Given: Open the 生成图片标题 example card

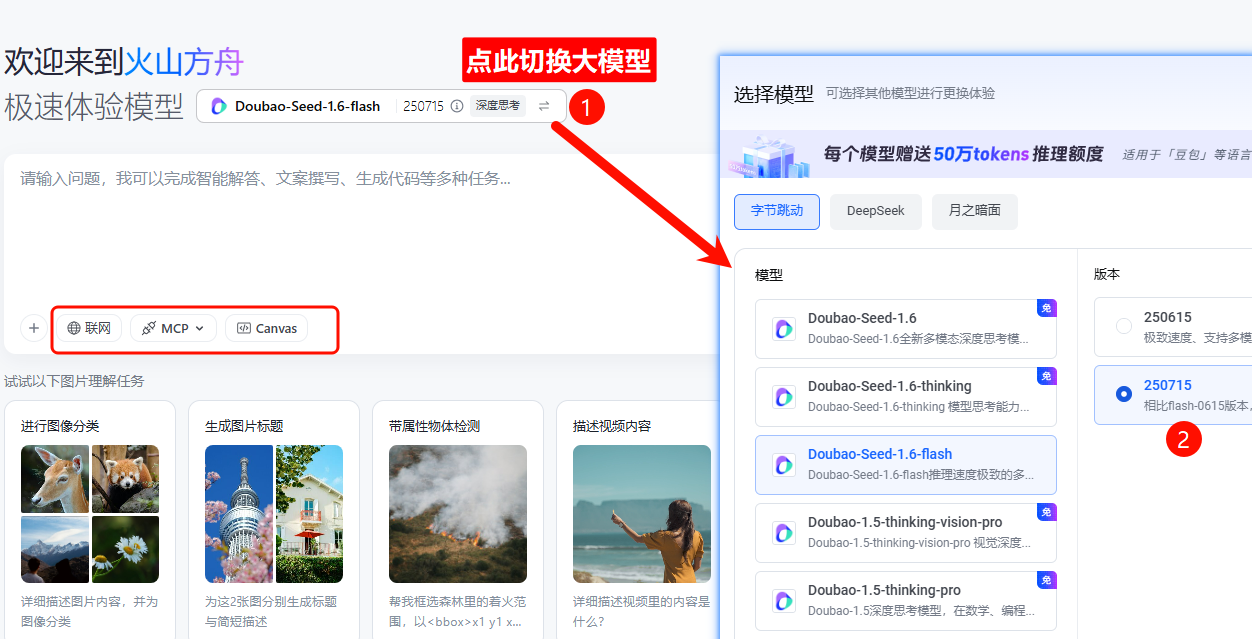Looking at the screenshot, I should pos(274,520).
